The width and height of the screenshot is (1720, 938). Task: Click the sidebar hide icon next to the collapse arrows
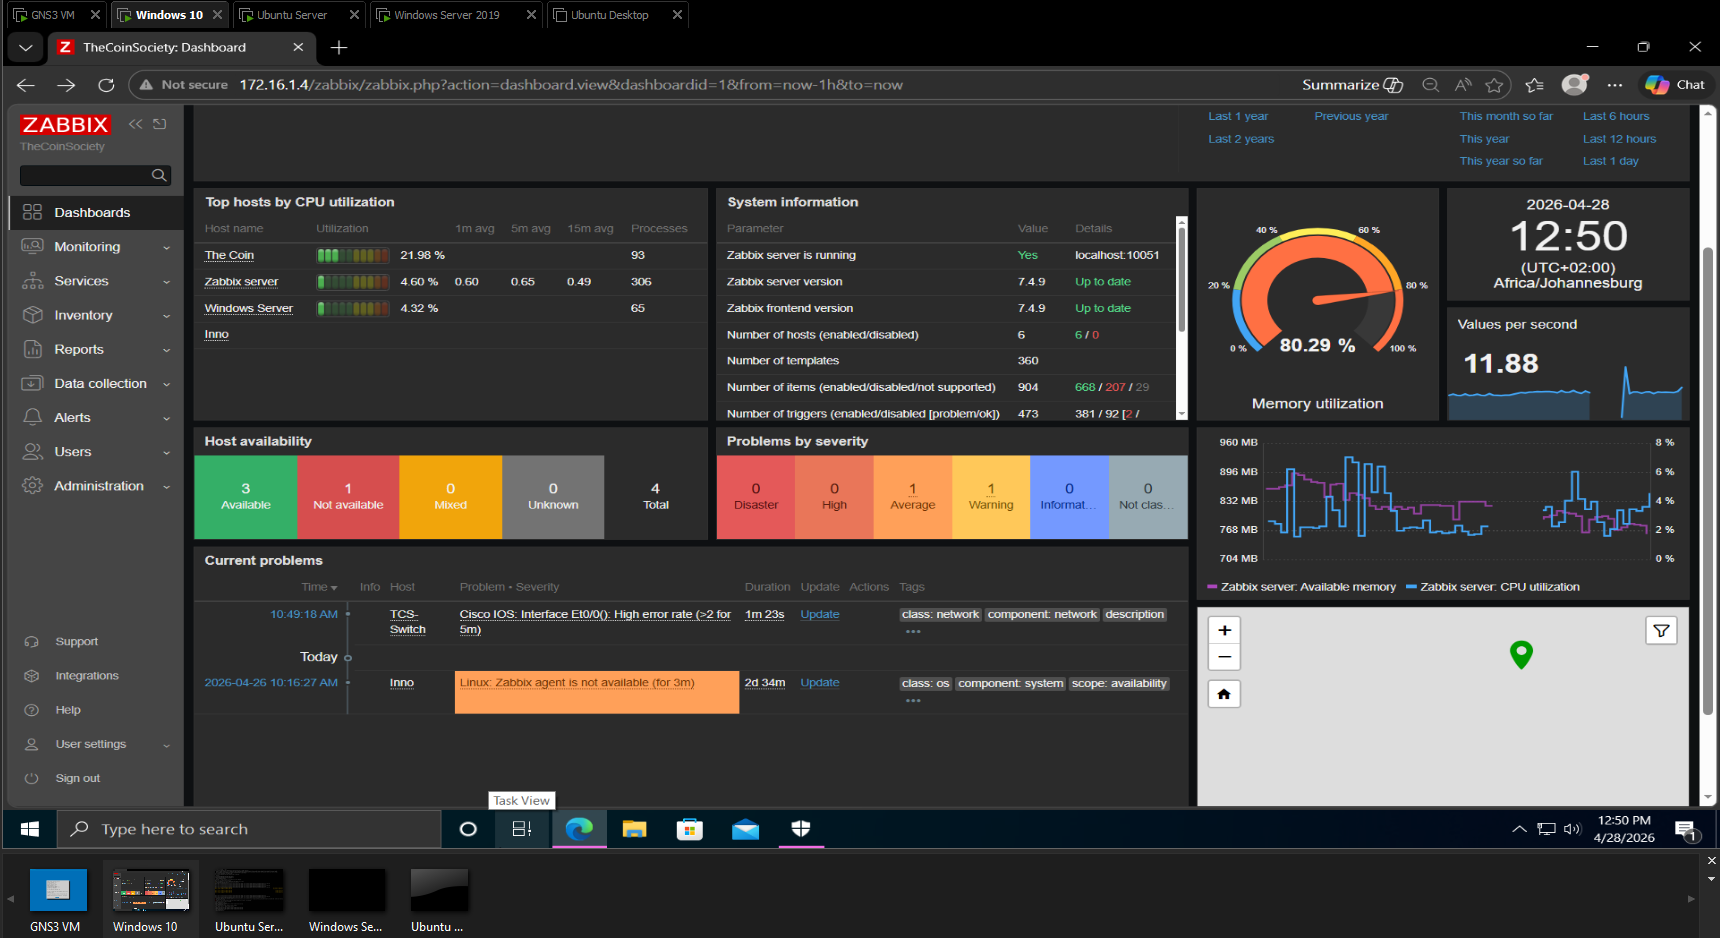(160, 124)
